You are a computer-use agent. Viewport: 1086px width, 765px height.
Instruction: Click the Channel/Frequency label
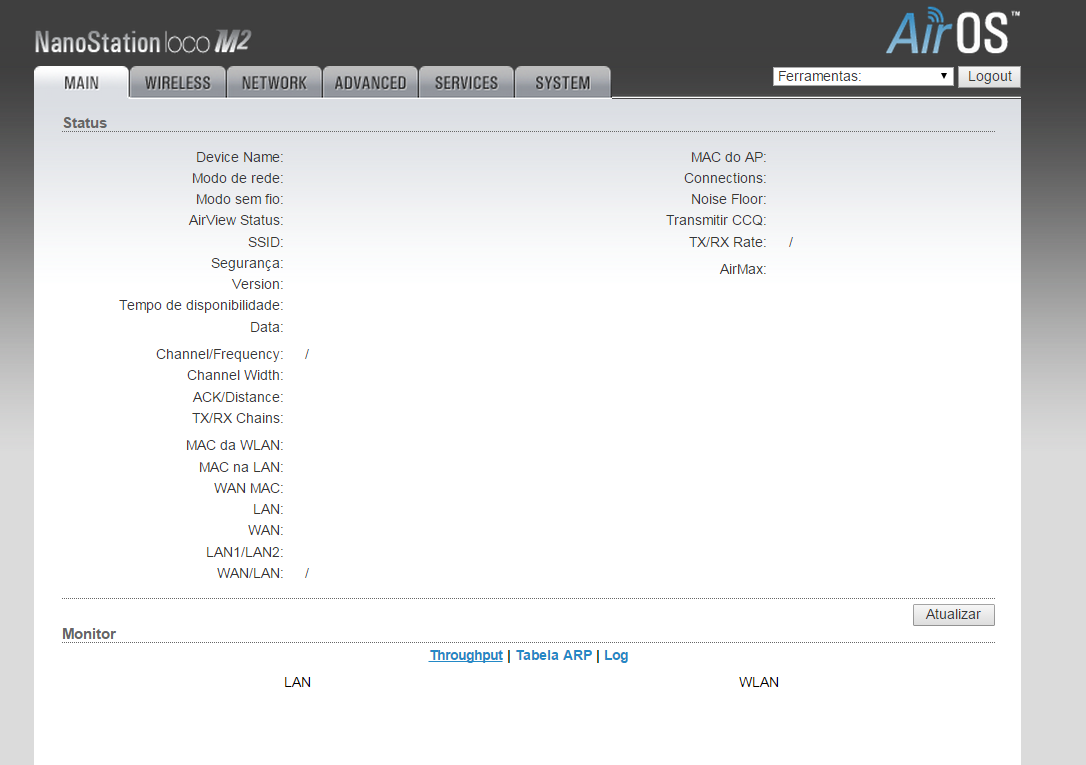[219, 354]
